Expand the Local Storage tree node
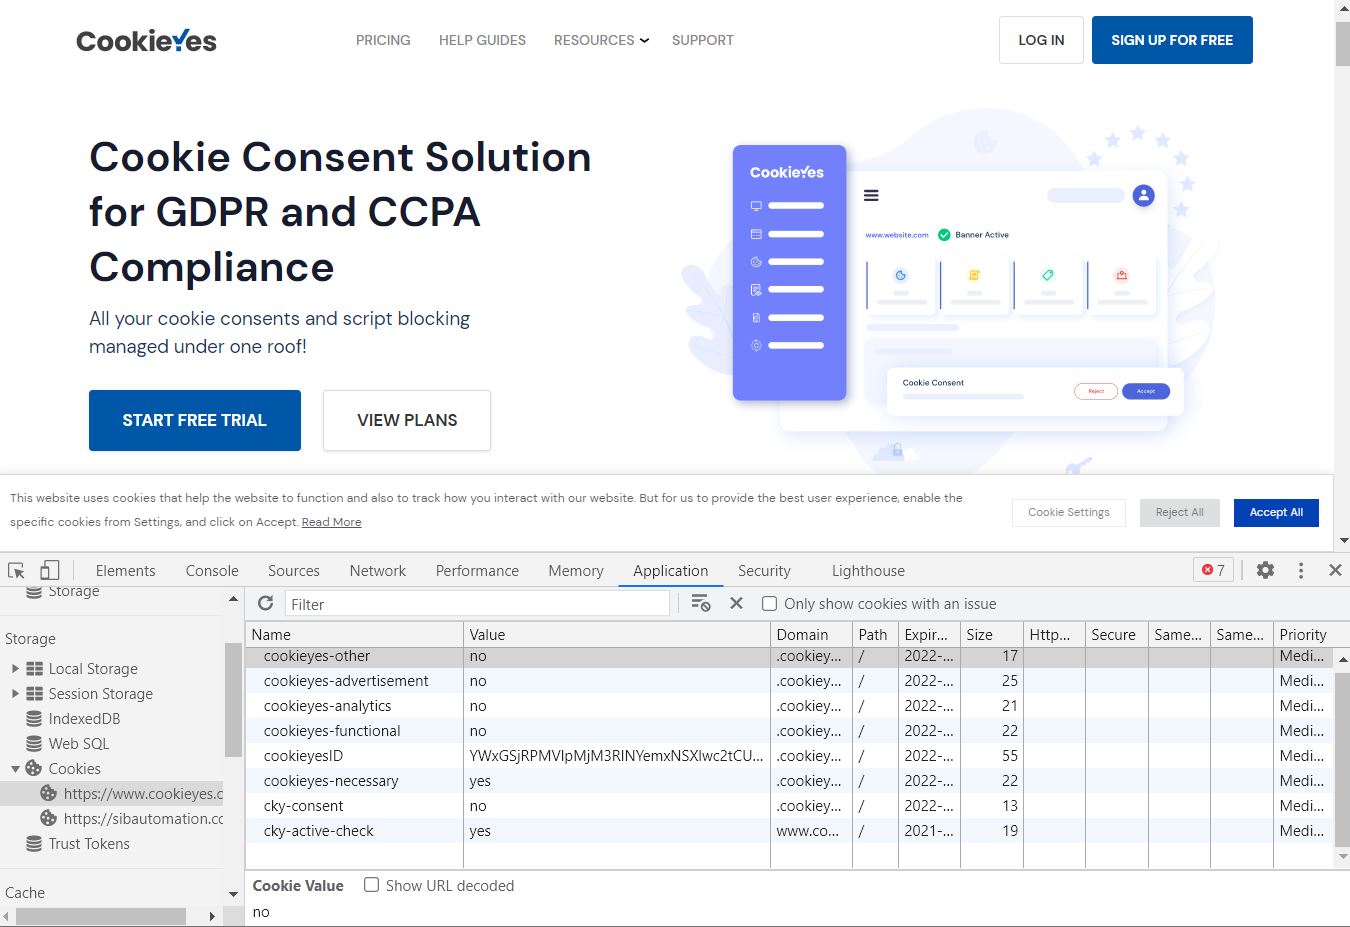 (x=15, y=668)
